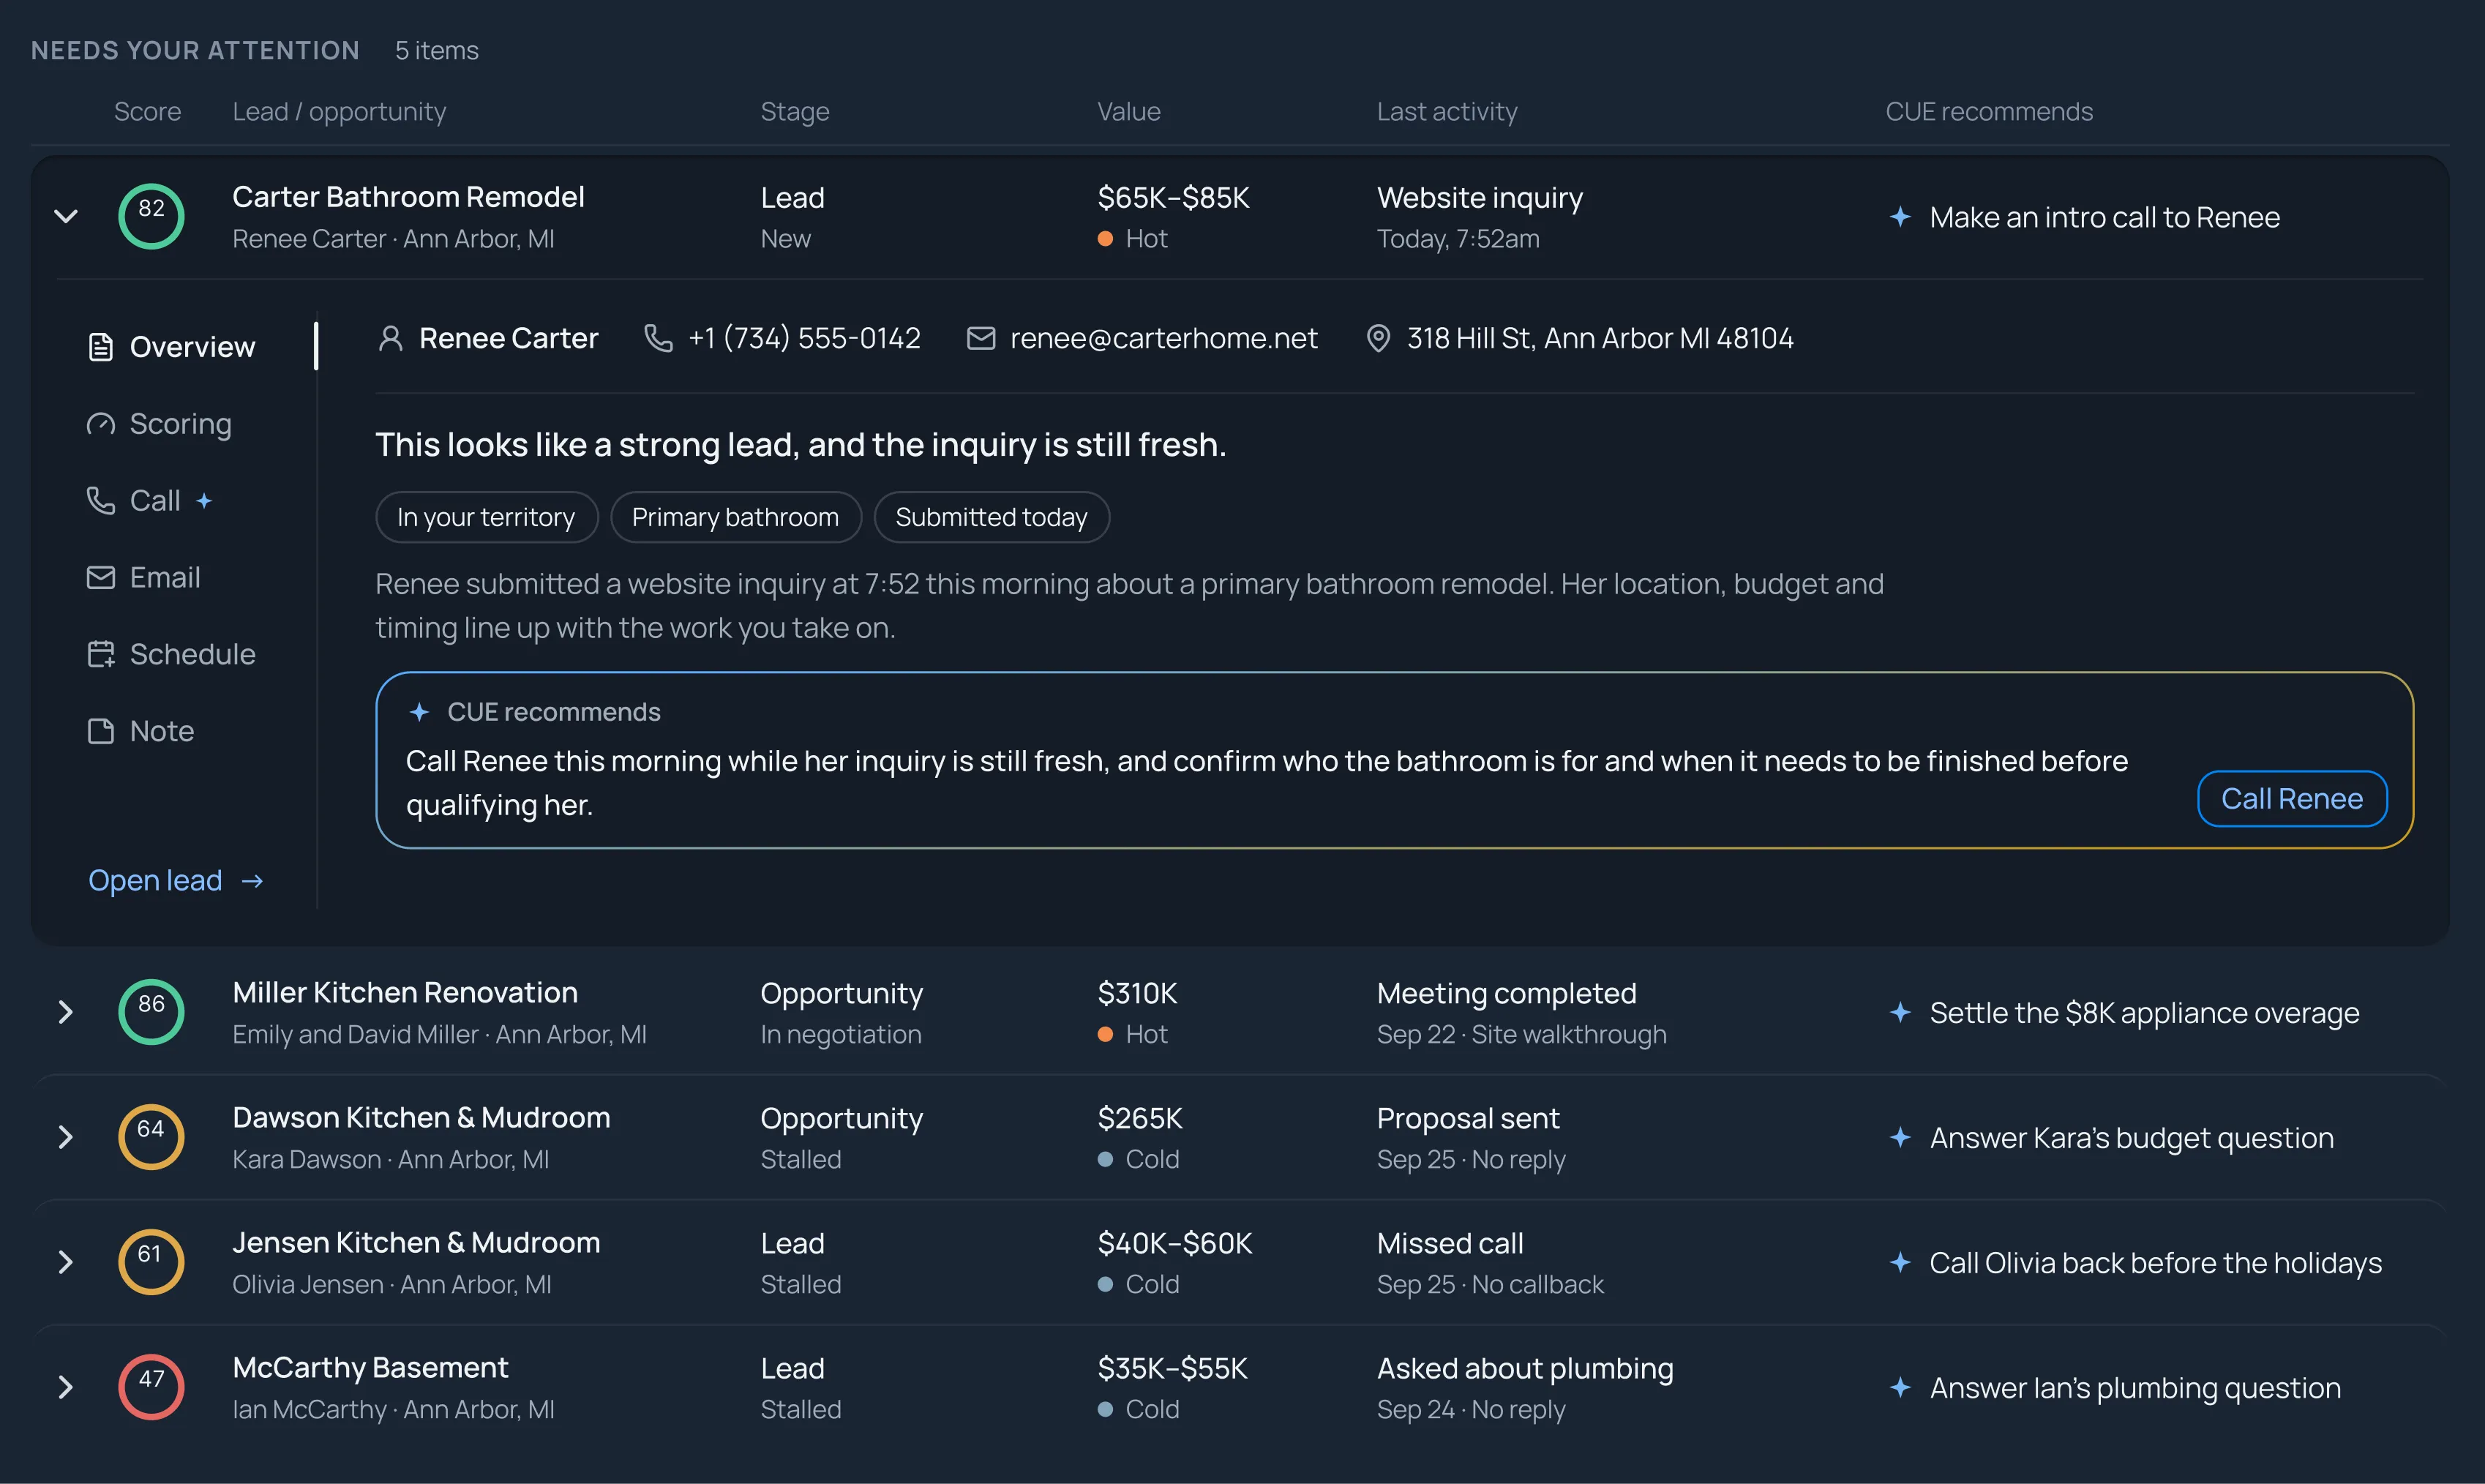
Task: Click the Note page icon
Action: pos(101,732)
